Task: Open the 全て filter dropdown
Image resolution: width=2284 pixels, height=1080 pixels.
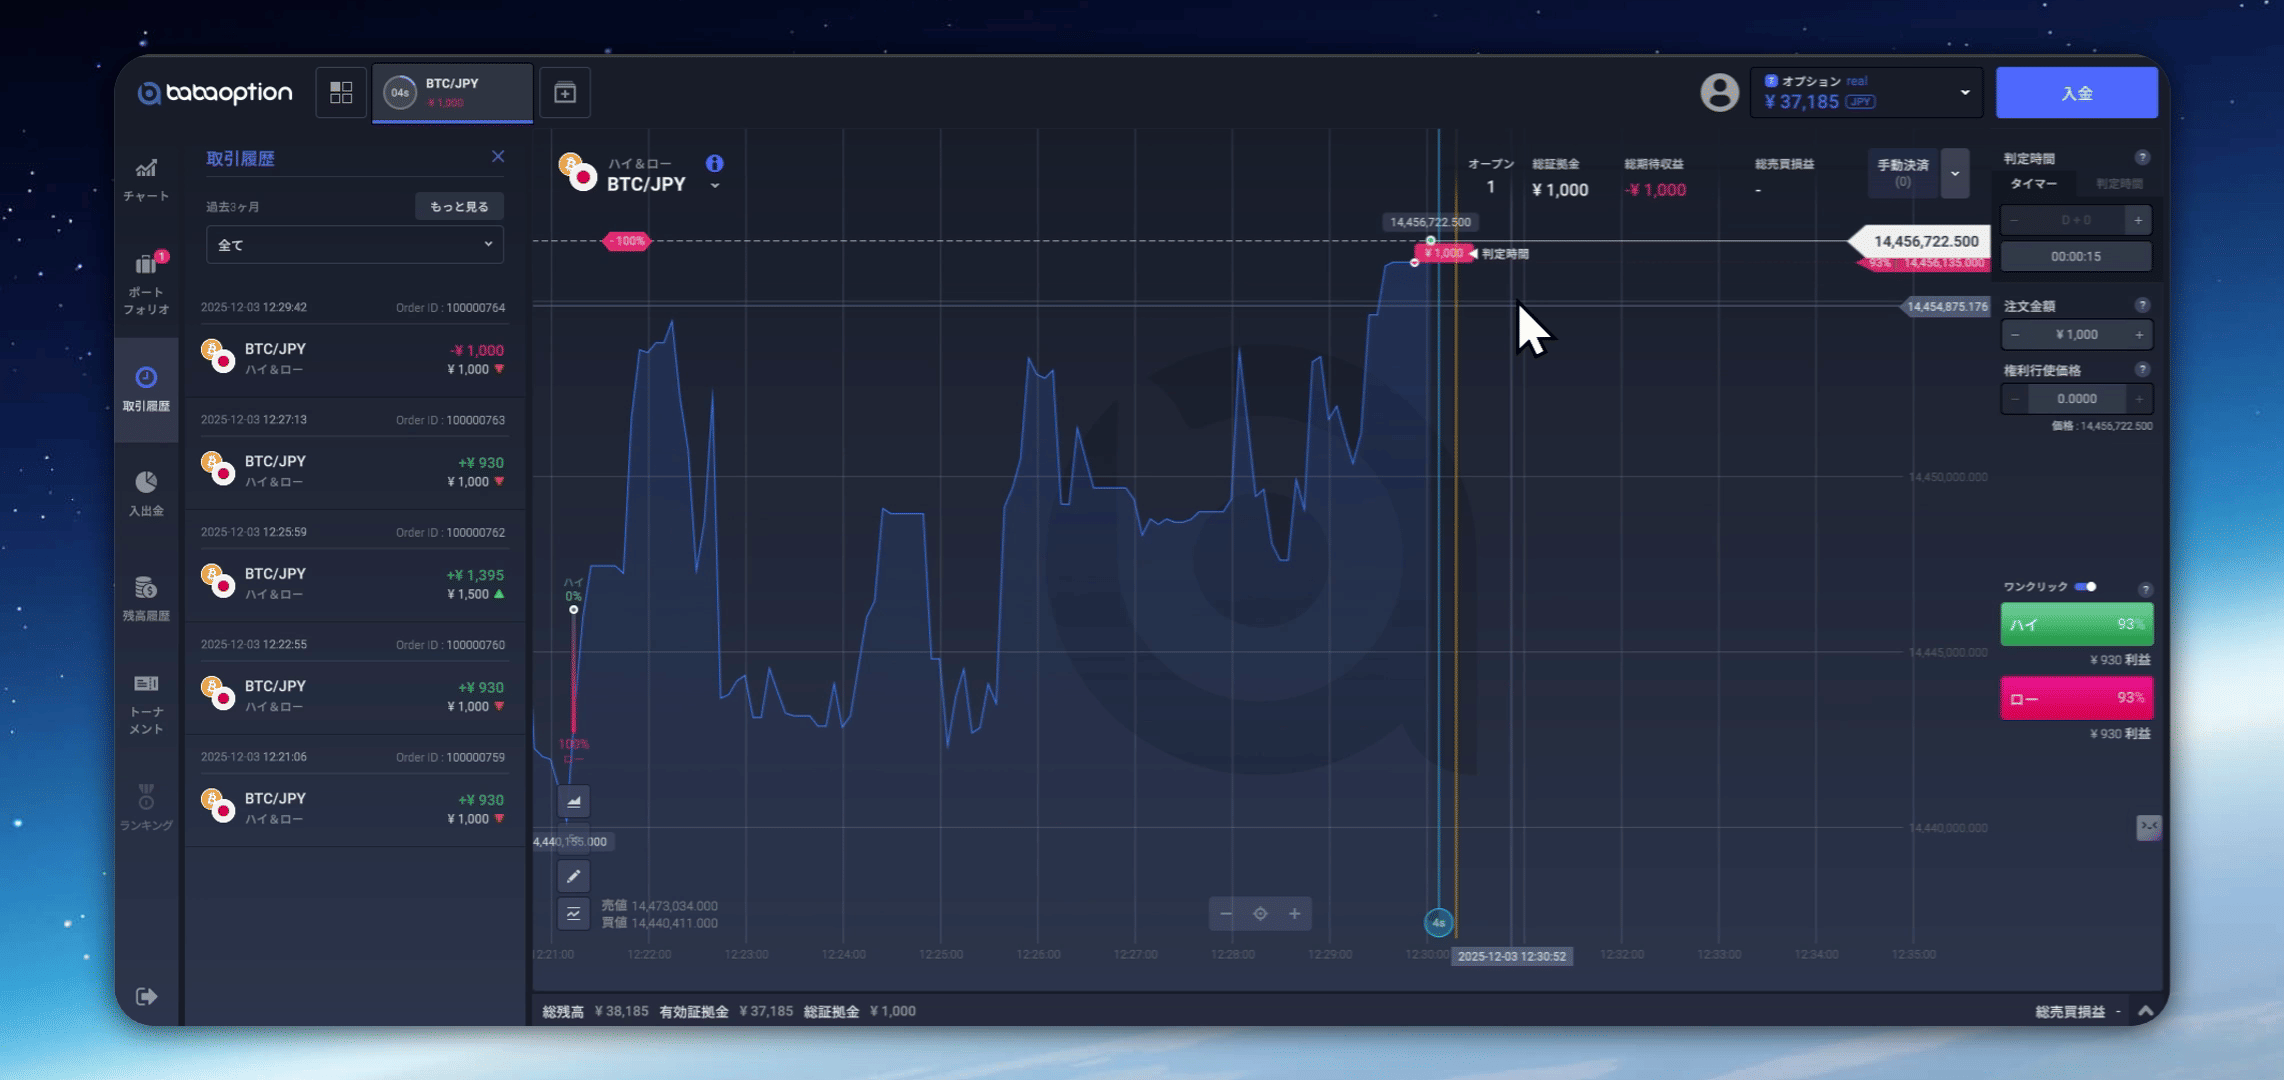Action: [x=354, y=245]
